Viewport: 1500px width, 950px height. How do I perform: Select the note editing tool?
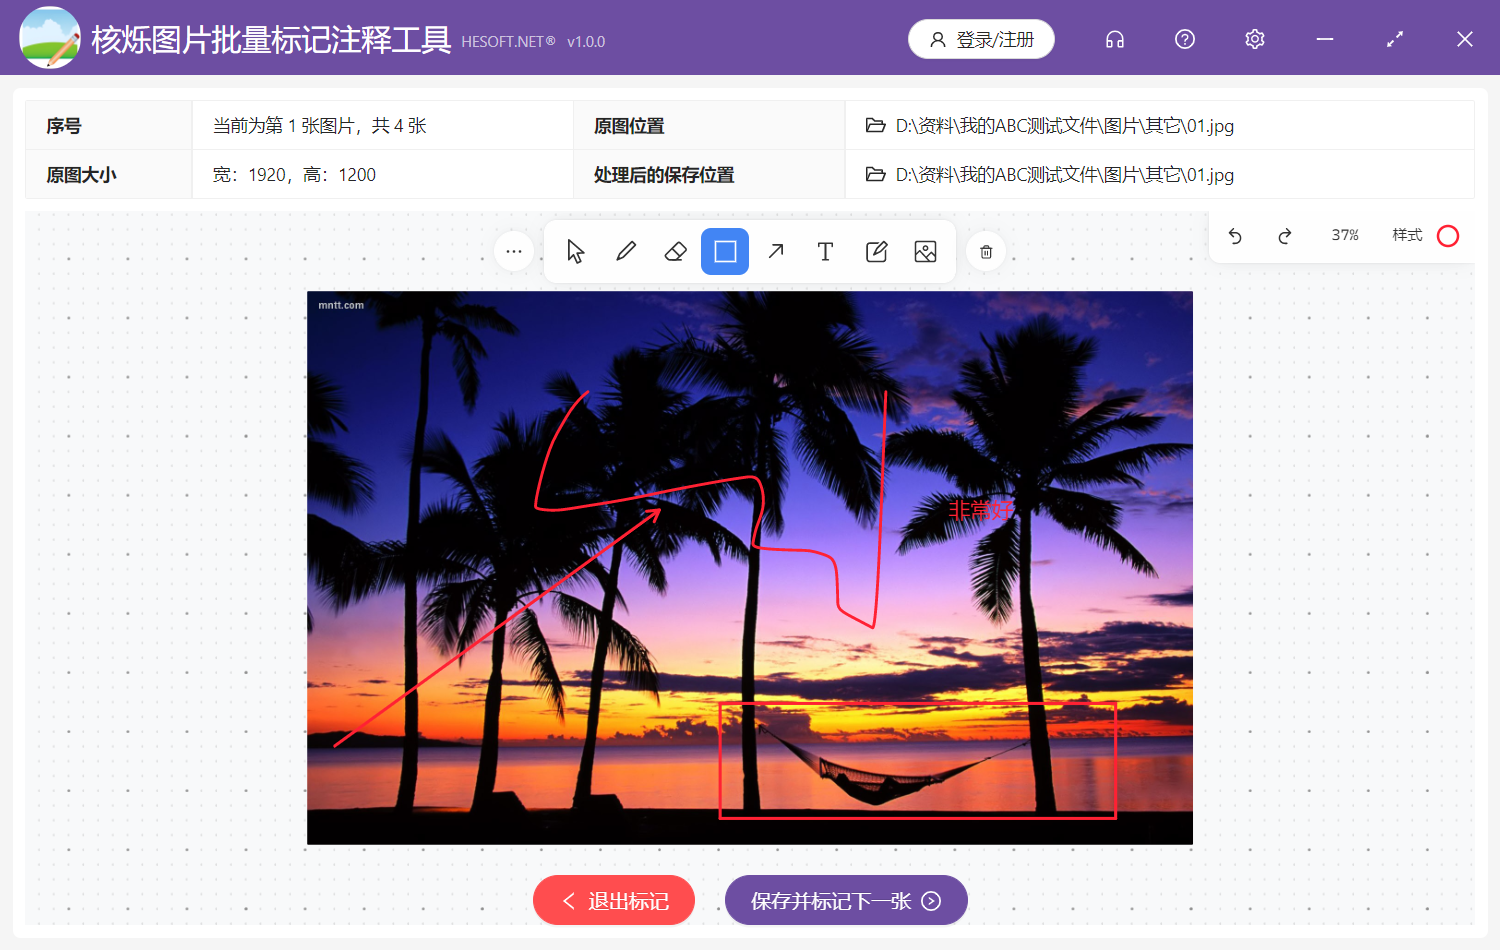tap(876, 251)
